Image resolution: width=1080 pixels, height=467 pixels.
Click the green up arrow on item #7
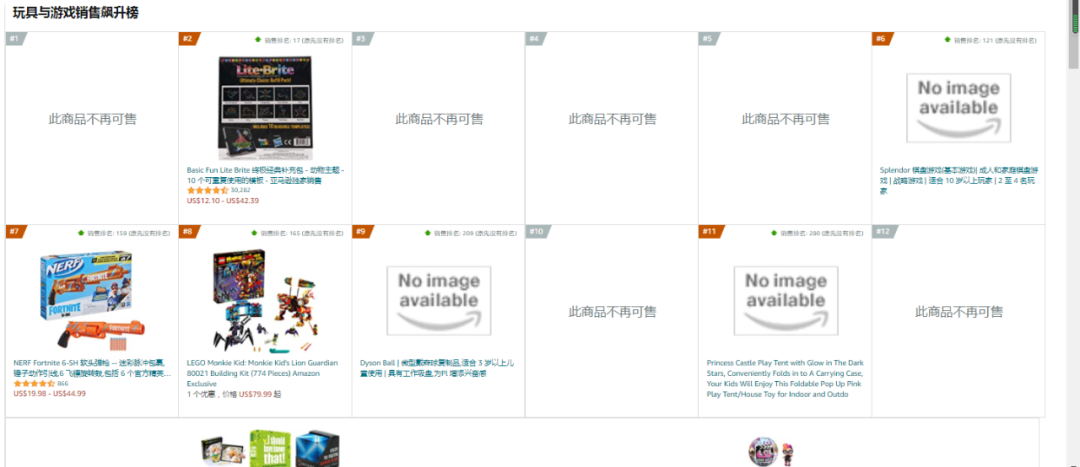[81, 233]
